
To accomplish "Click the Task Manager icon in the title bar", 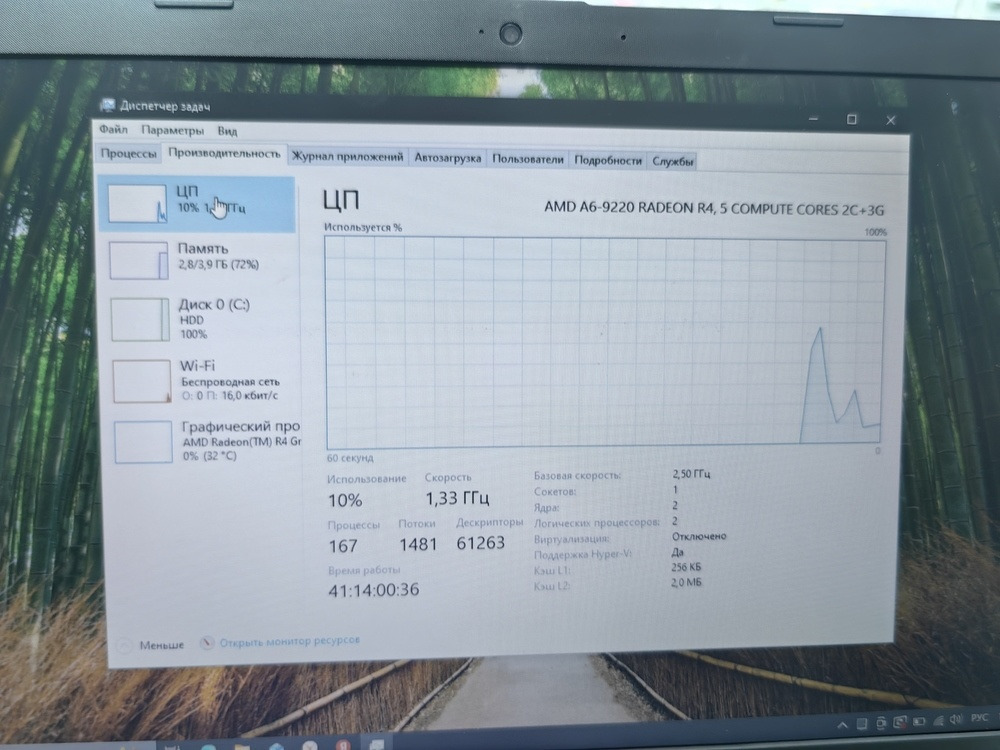I will pyautogui.click(x=108, y=104).
